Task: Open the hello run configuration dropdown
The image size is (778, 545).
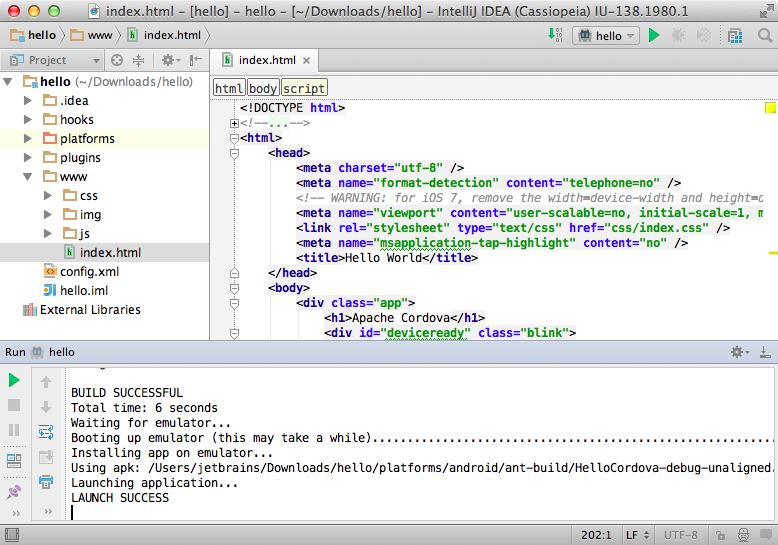Action: [x=606, y=36]
